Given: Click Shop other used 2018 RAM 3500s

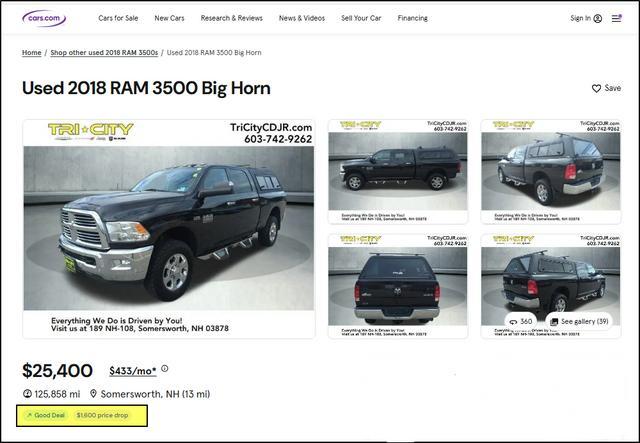Looking at the screenshot, I should coord(104,53).
